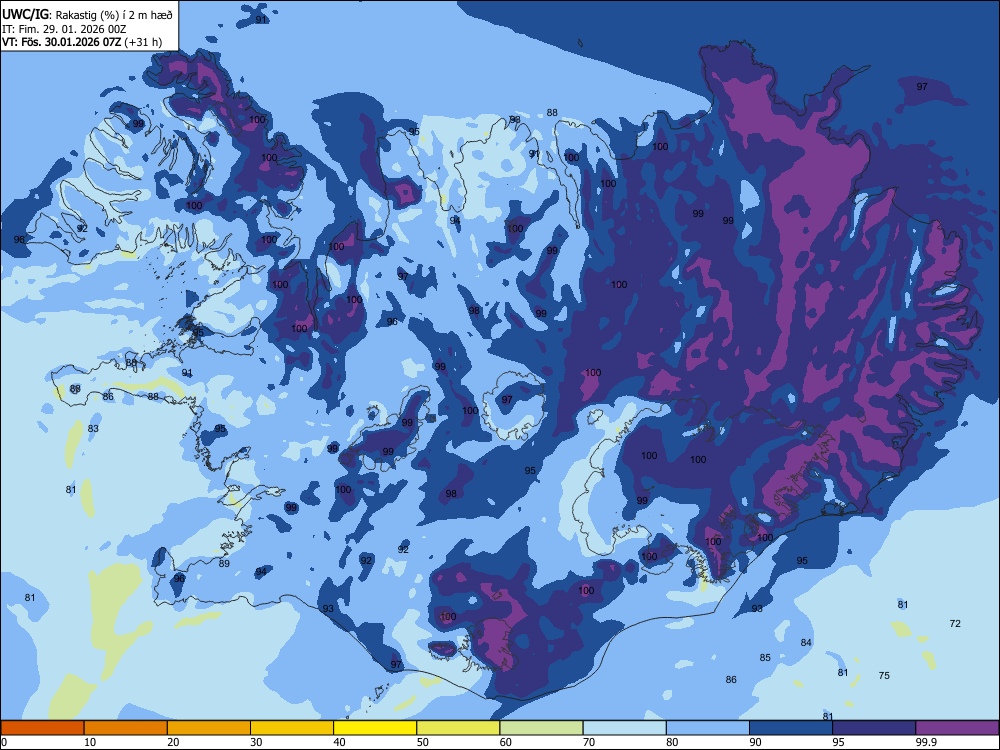Click the legend tick label '70'

(x=589, y=742)
